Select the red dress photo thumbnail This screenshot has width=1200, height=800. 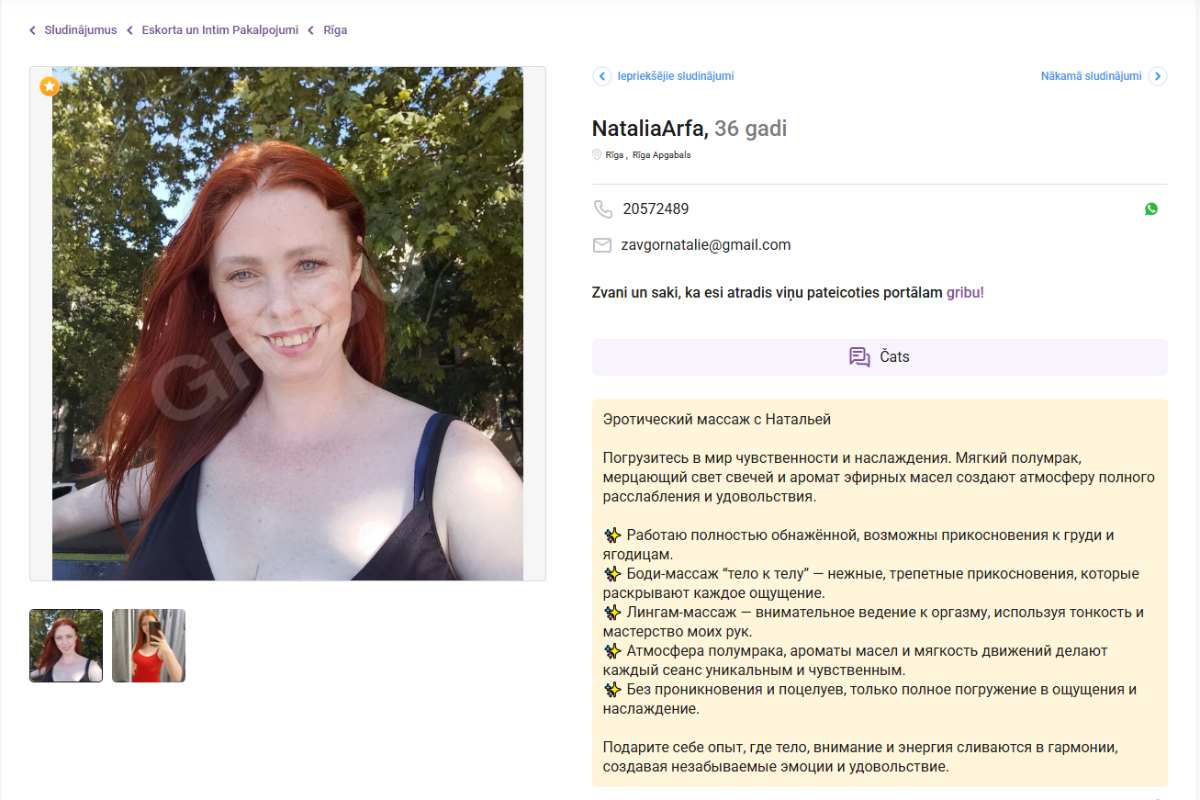coord(149,646)
